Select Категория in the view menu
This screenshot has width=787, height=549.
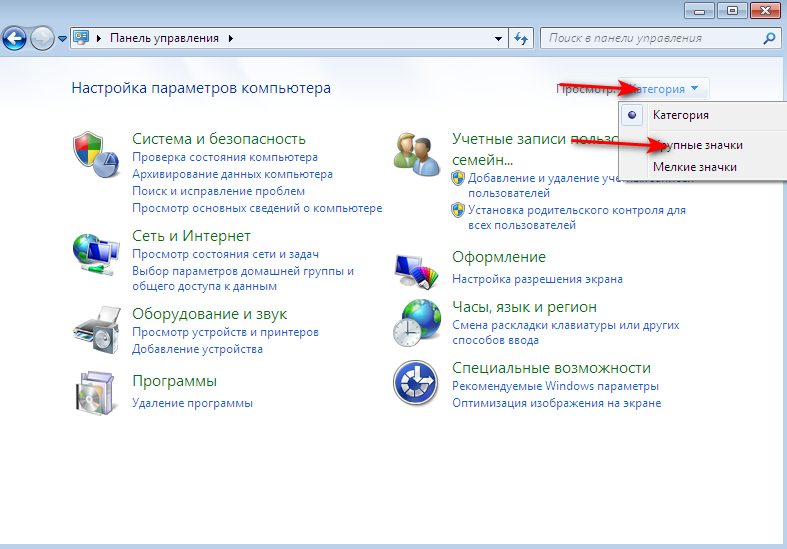pos(681,115)
